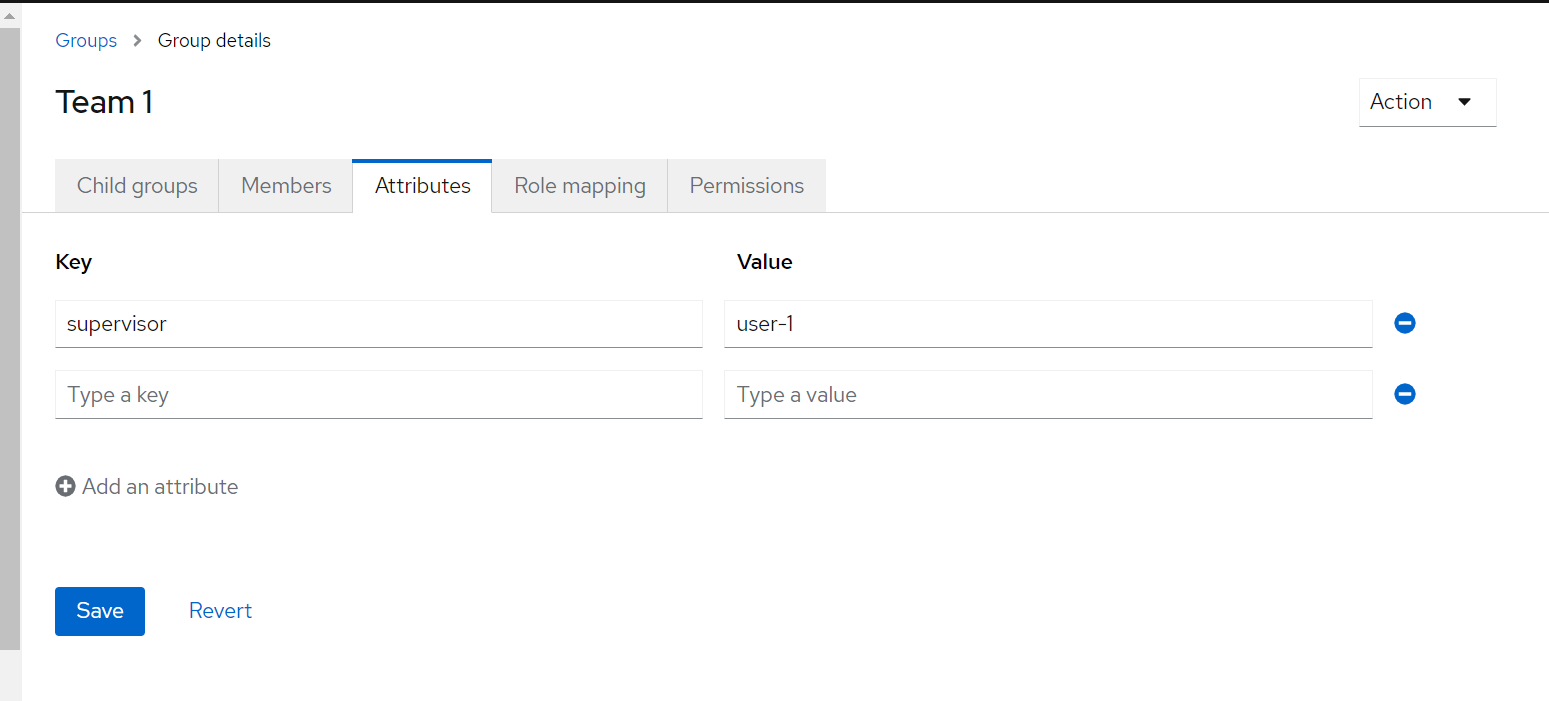Click the plus icon to add an attribute
The image size is (1549, 701).
coord(66,487)
